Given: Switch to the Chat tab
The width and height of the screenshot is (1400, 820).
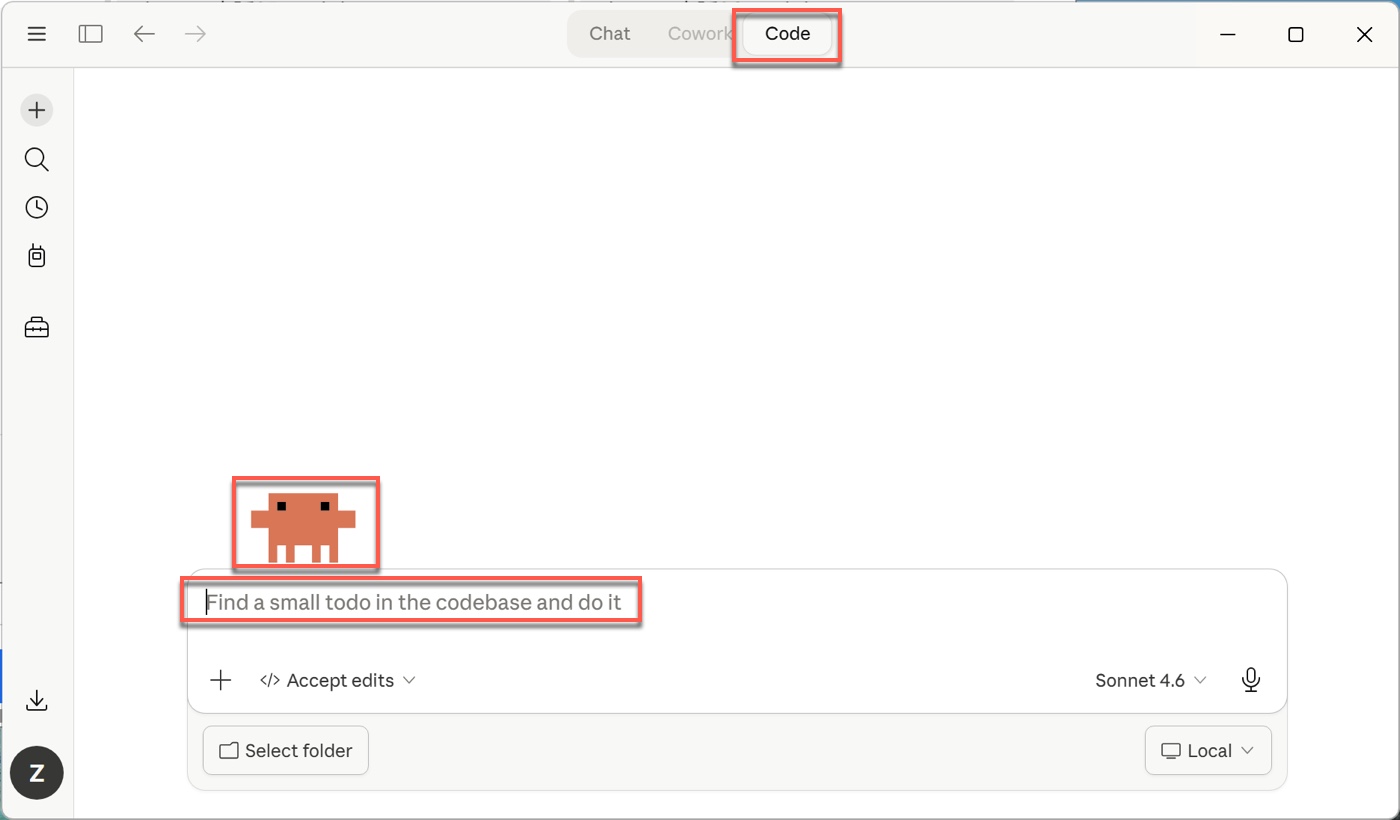Looking at the screenshot, I should pos(609,34).
